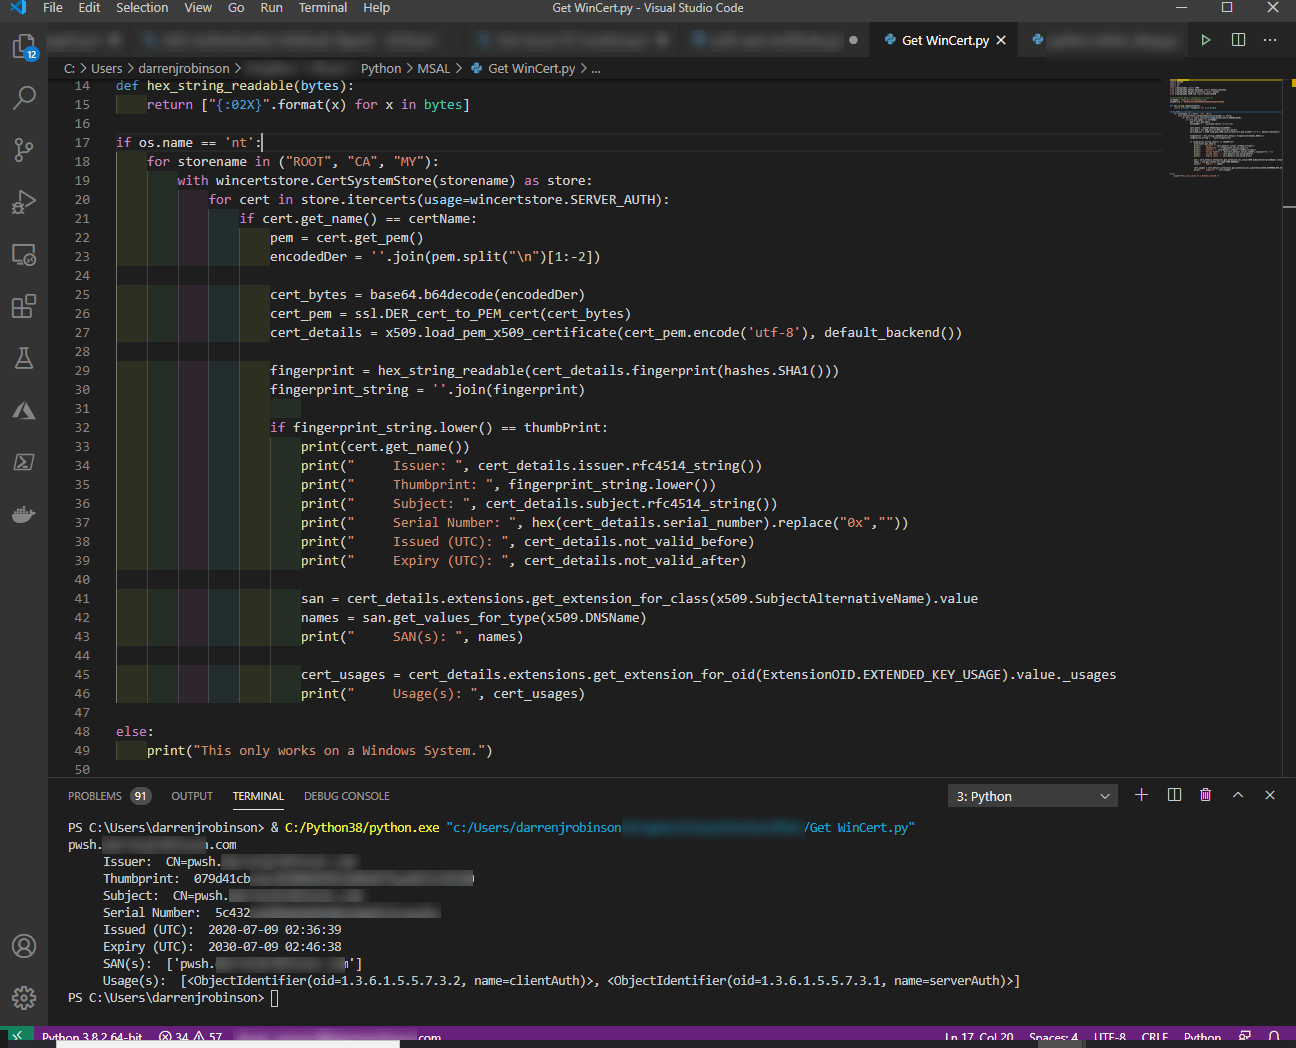Screen dimensions: 1296x1048
Task: Open editor More Actions ellipsis menu
Action: (1270, 40)
